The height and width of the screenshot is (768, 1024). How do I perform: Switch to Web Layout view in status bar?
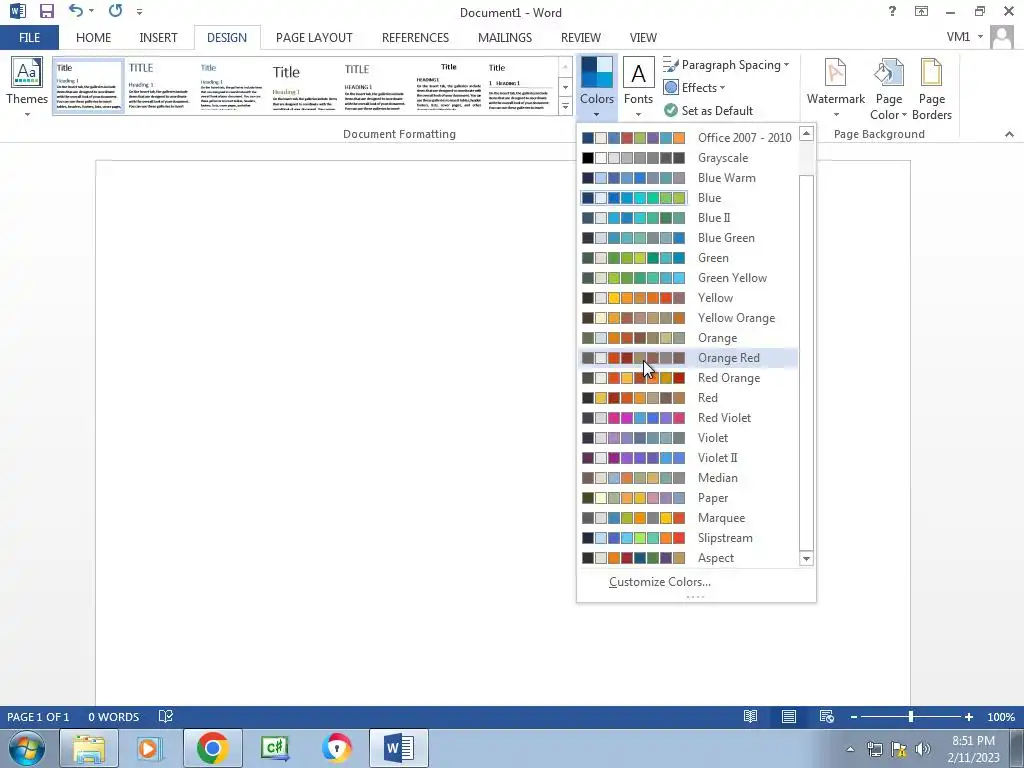(x=827, y=716)
